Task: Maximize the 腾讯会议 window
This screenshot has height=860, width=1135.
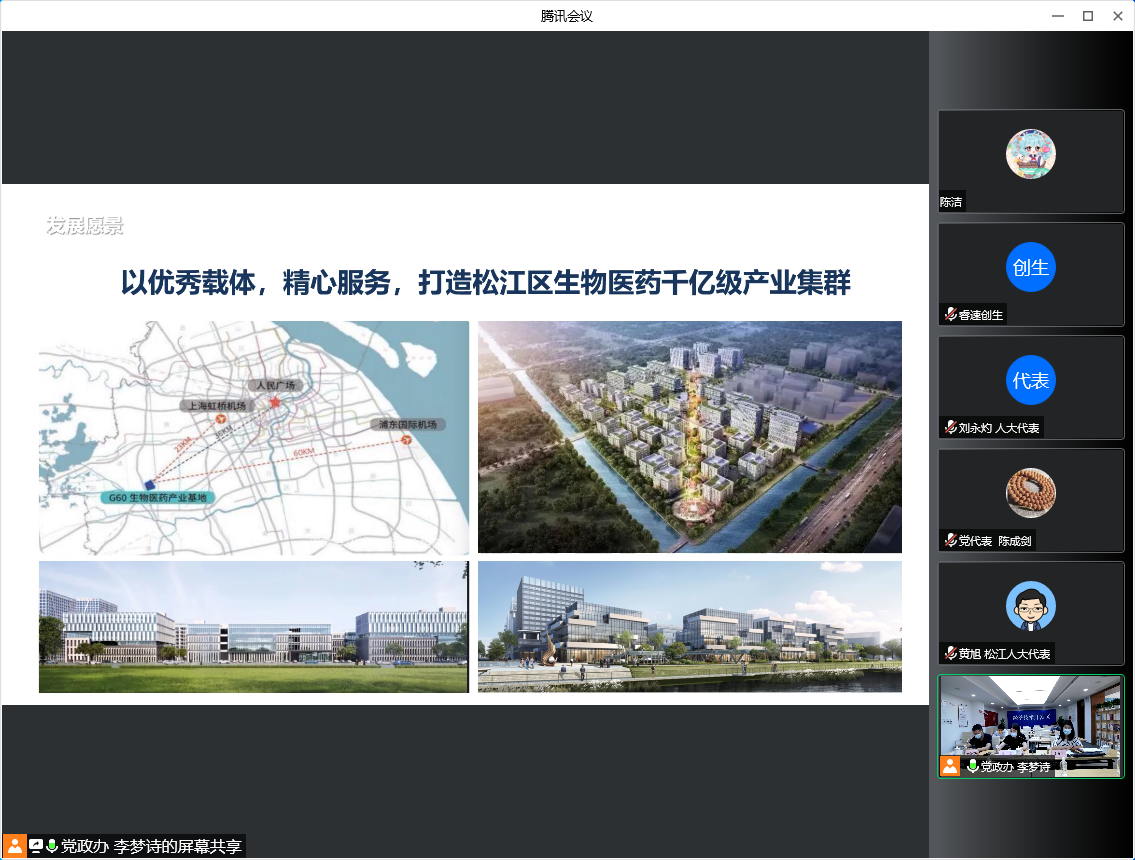Action: [x=1088, y=15]
